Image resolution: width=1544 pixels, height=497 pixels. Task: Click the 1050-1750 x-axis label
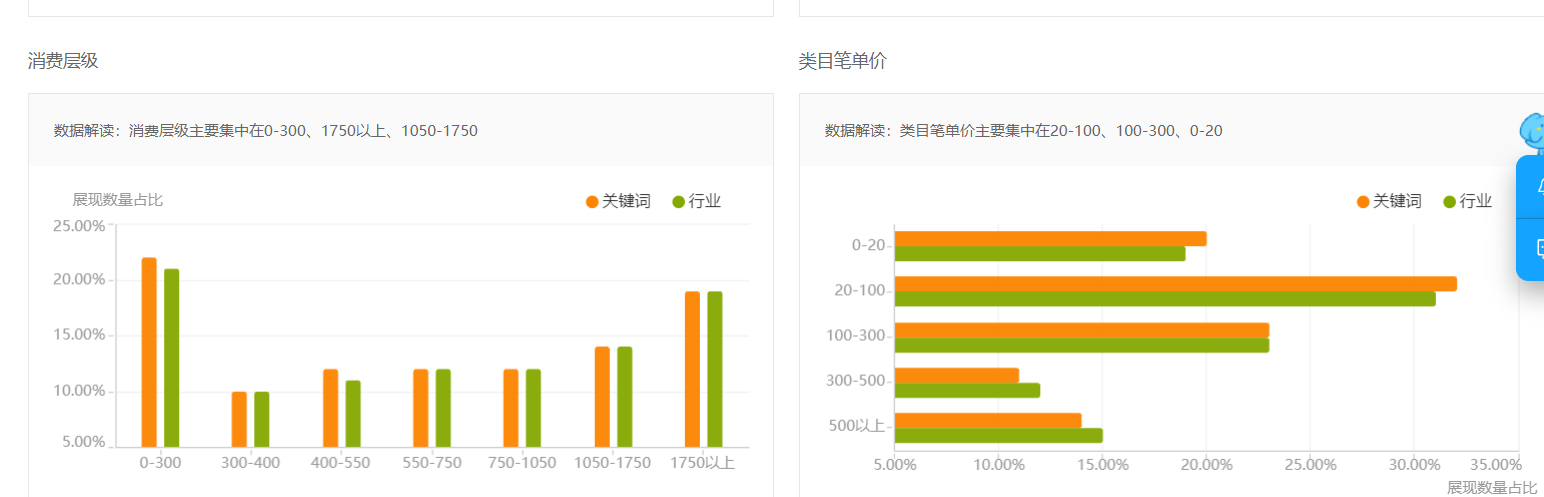tap(613, 463)
